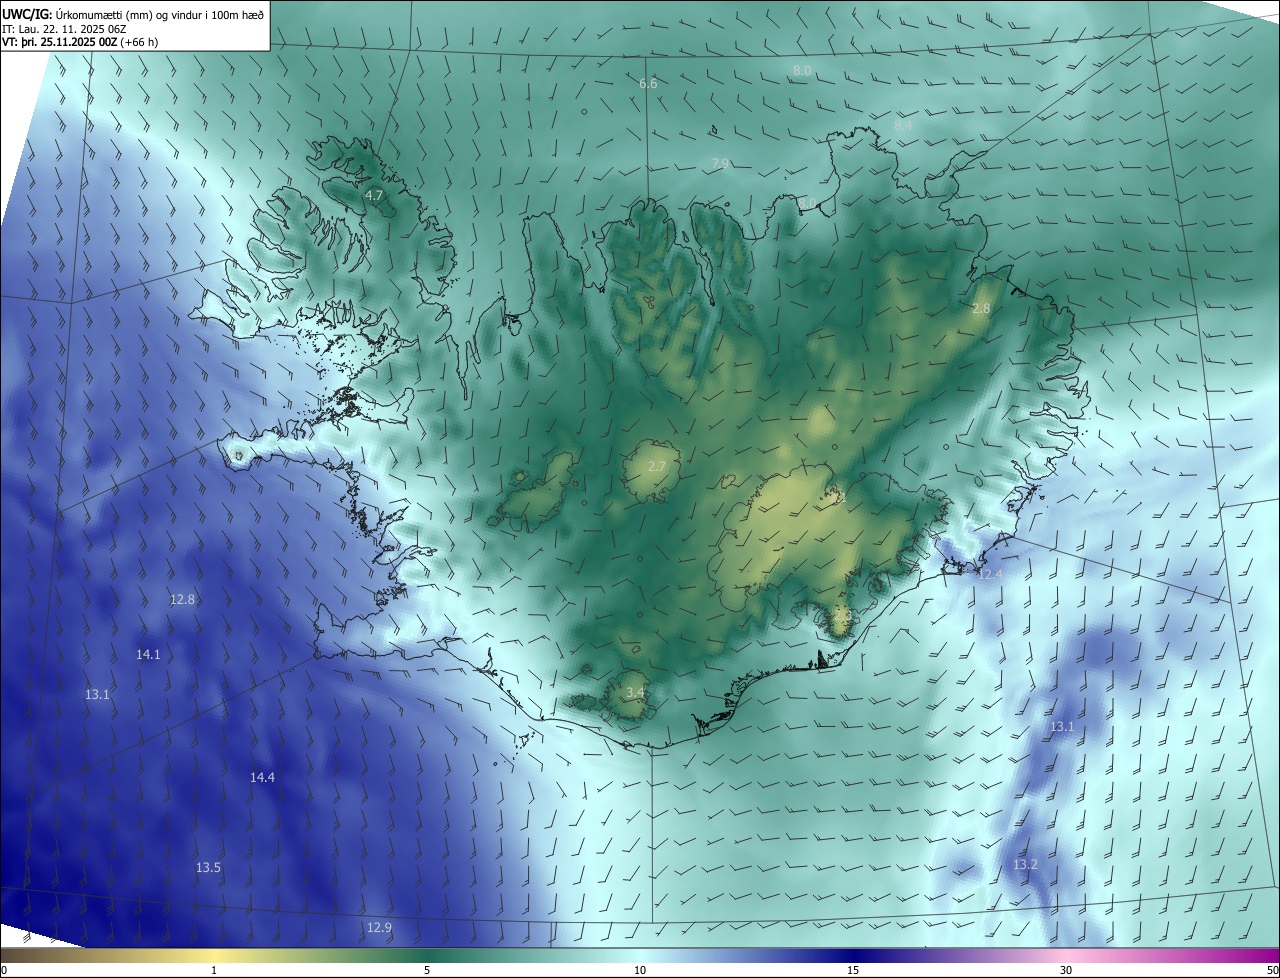Image resolution: width=1280 pixels, height=978 pixels.
Task: Select the 14.4 value label
Action: click(x=262, y=777)
